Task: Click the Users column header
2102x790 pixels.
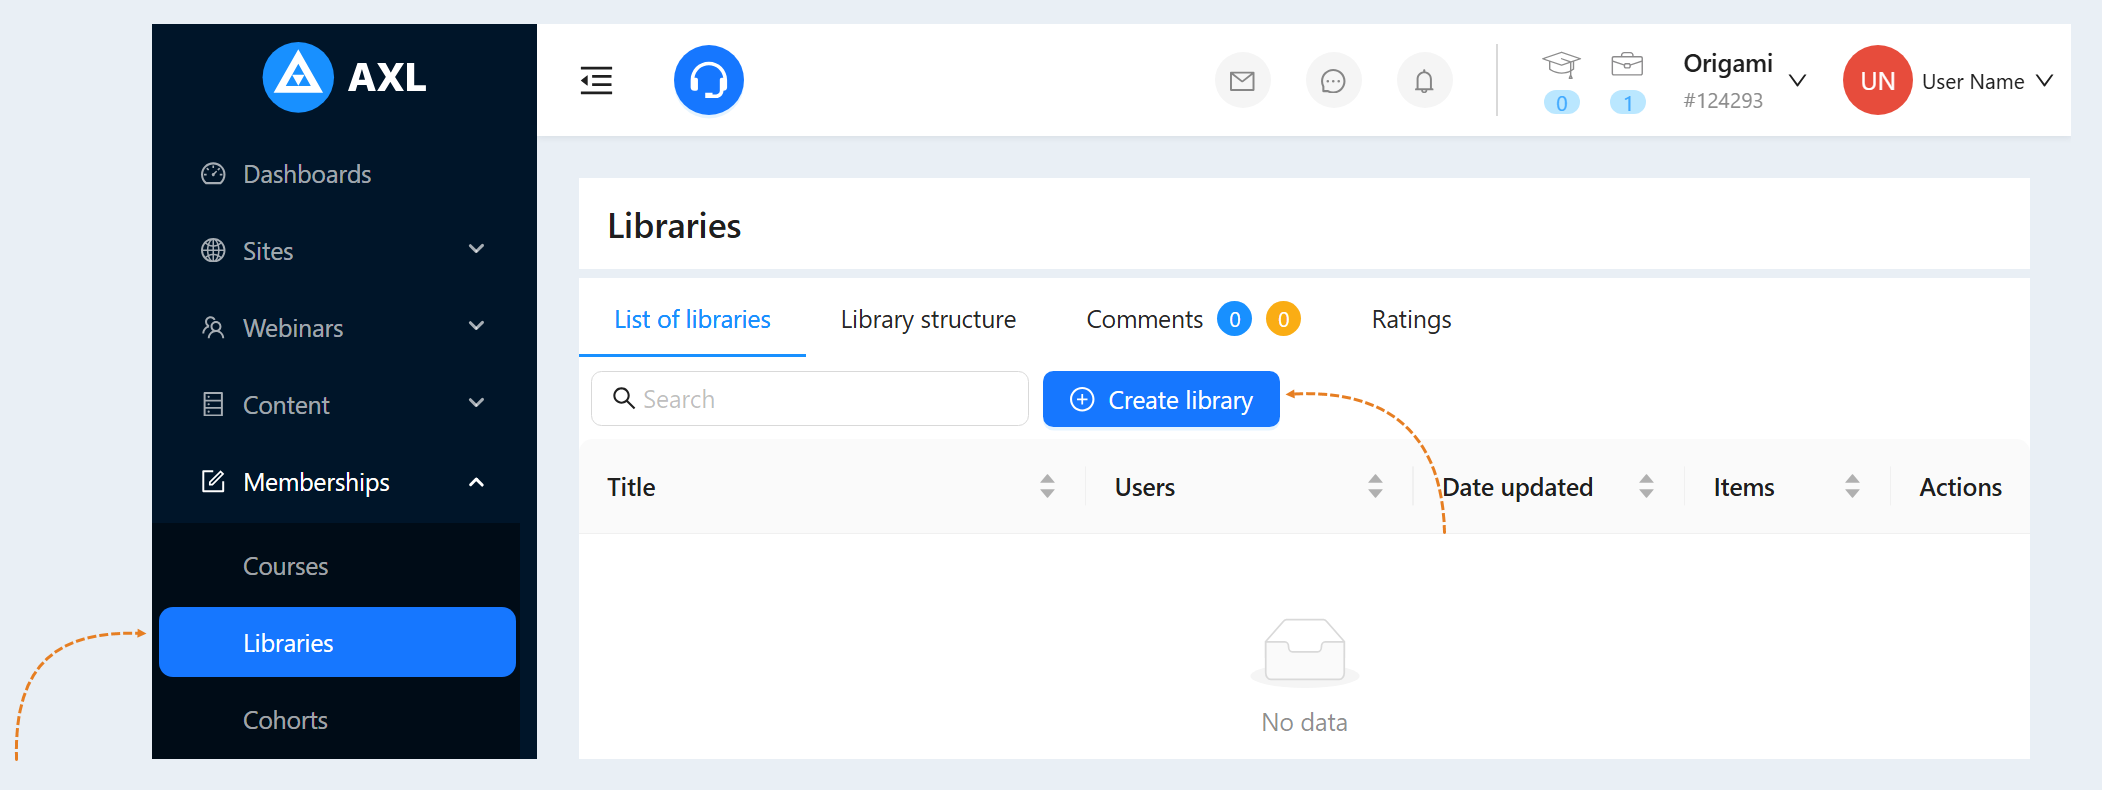Action: tap(1144, 487)
